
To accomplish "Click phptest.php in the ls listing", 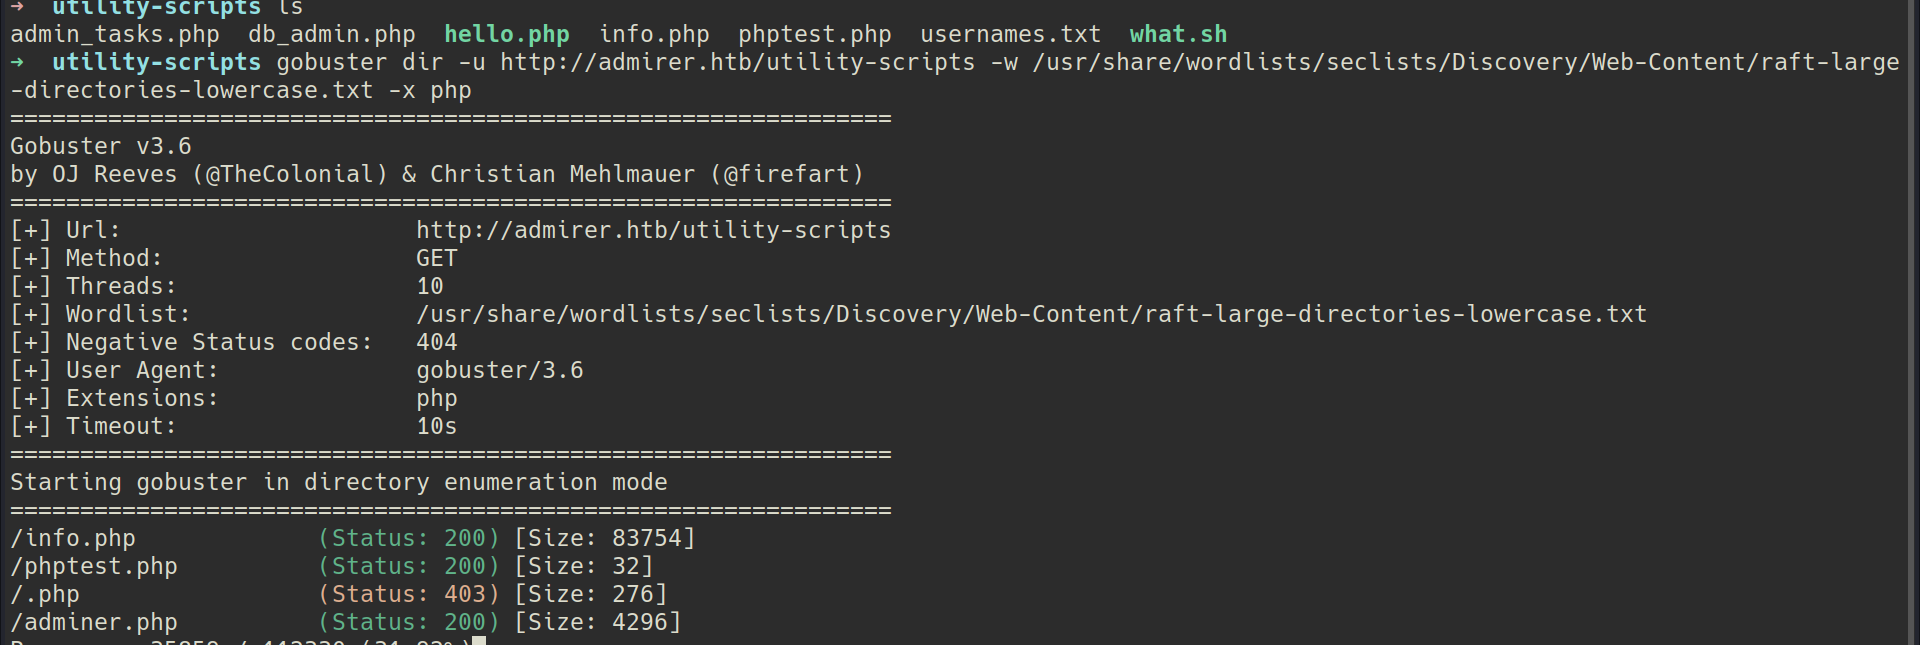I will 814,35.
